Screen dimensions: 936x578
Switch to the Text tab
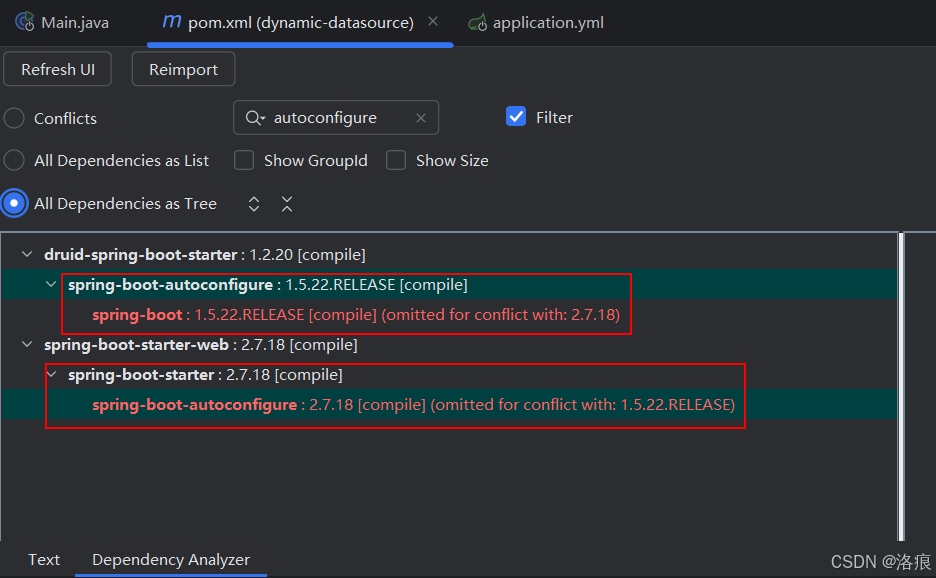pos(43,560)
